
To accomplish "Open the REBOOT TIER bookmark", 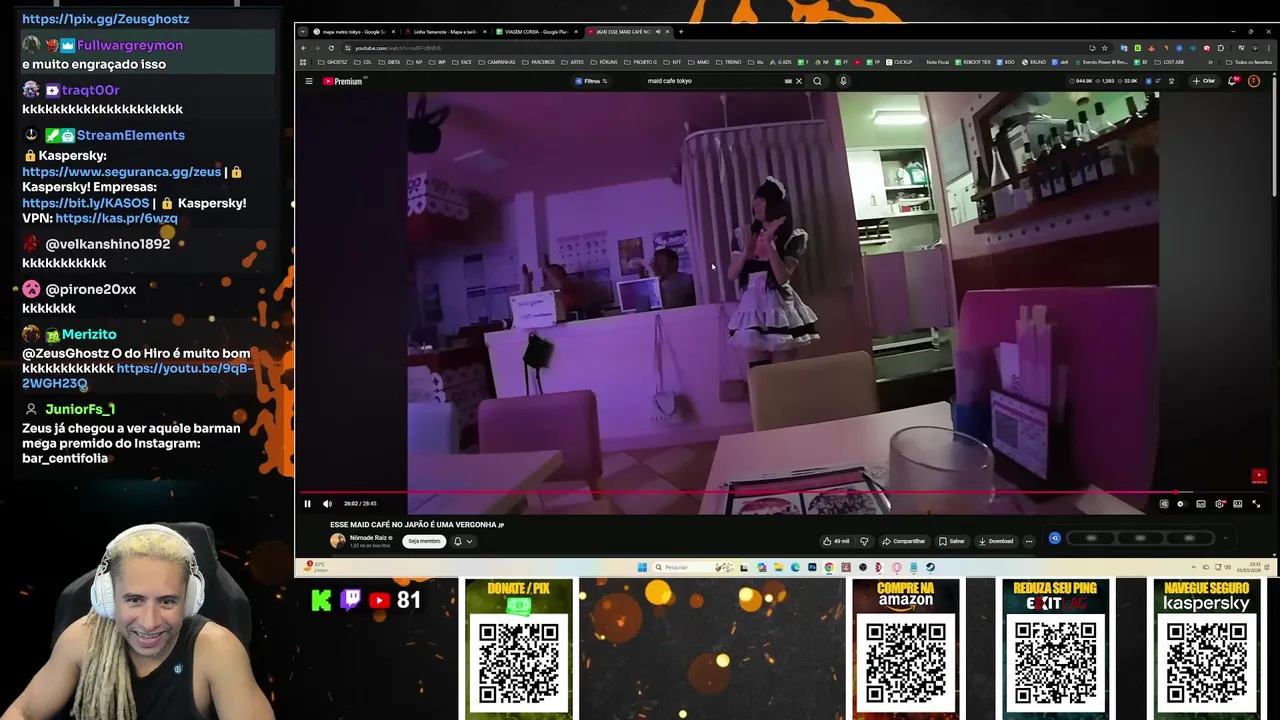I will click(973, 62).
